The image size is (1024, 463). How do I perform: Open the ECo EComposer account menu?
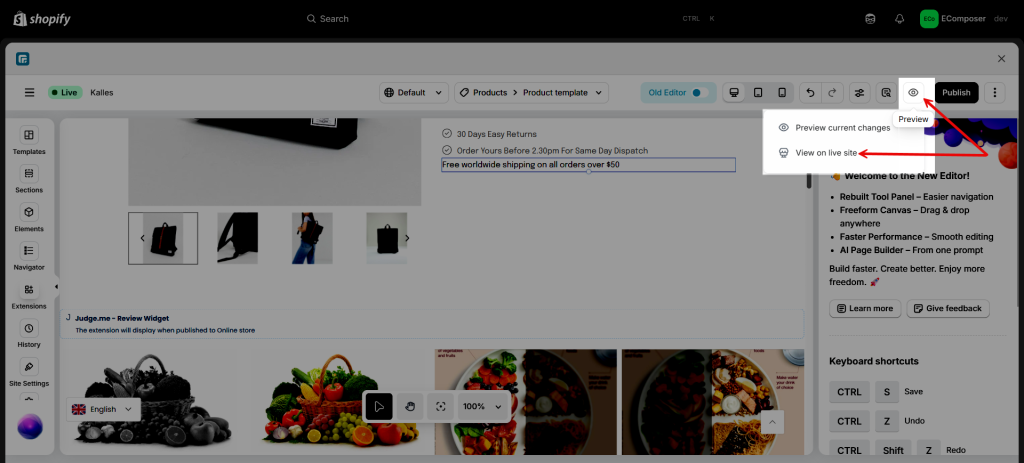964,19
